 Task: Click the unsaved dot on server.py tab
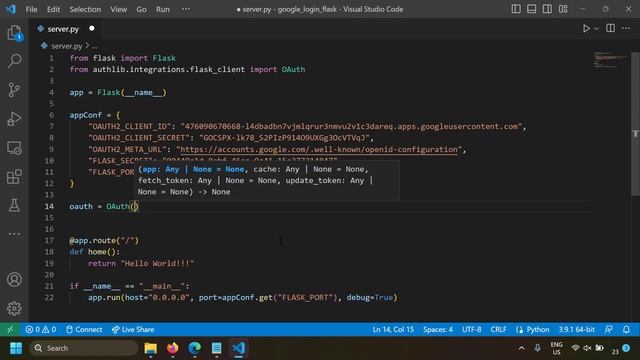(x=91, y=28)
